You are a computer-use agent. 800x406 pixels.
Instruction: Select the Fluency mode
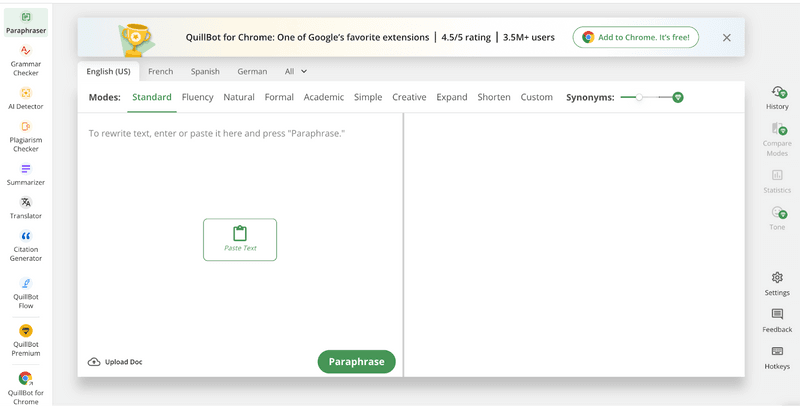click(x=197, y=97)
